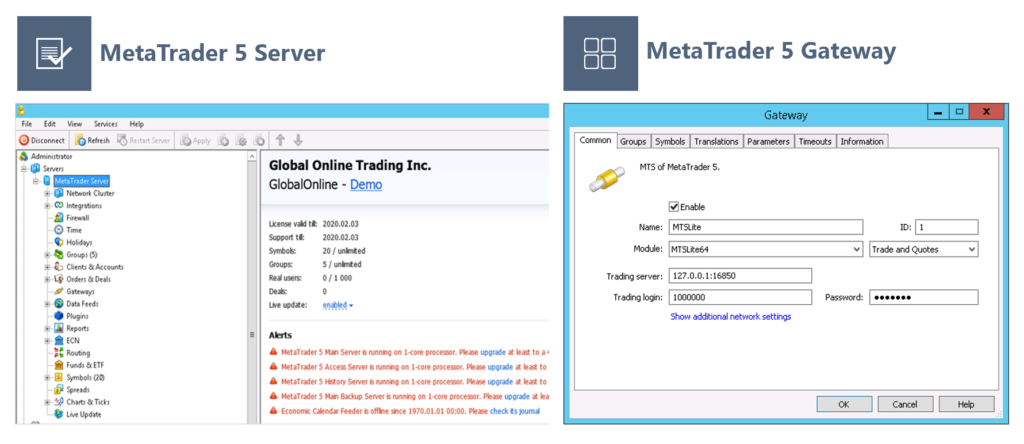Click the move up arrow in toolbar
Screen dimensions: 1024x444
[x=280, y=140]
